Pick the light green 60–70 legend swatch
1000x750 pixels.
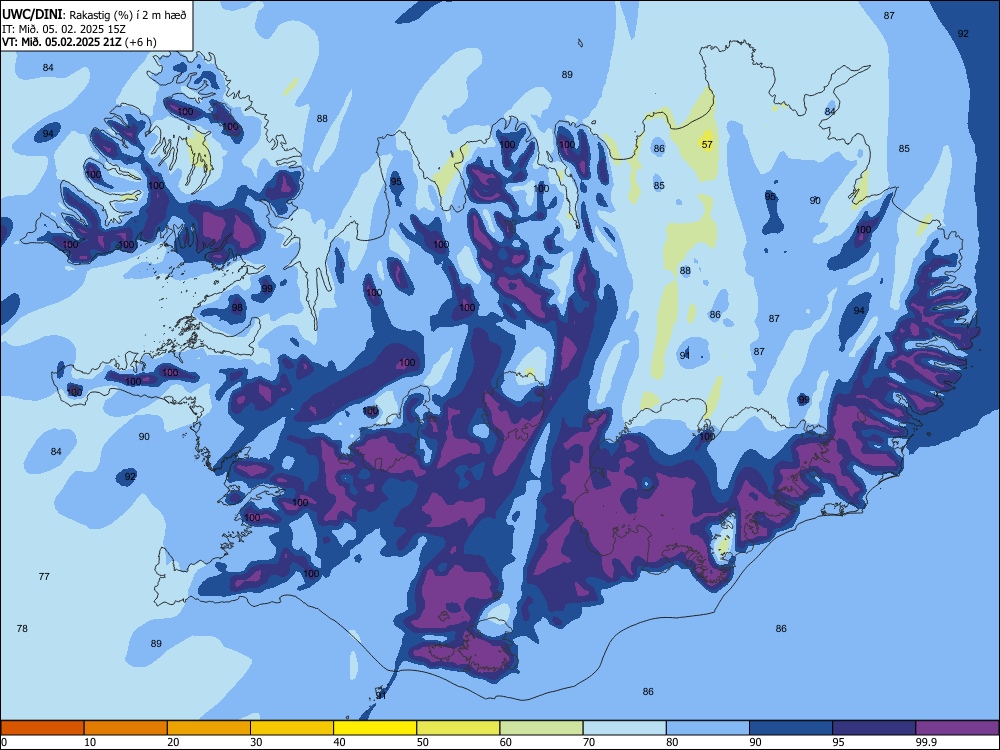541,728
